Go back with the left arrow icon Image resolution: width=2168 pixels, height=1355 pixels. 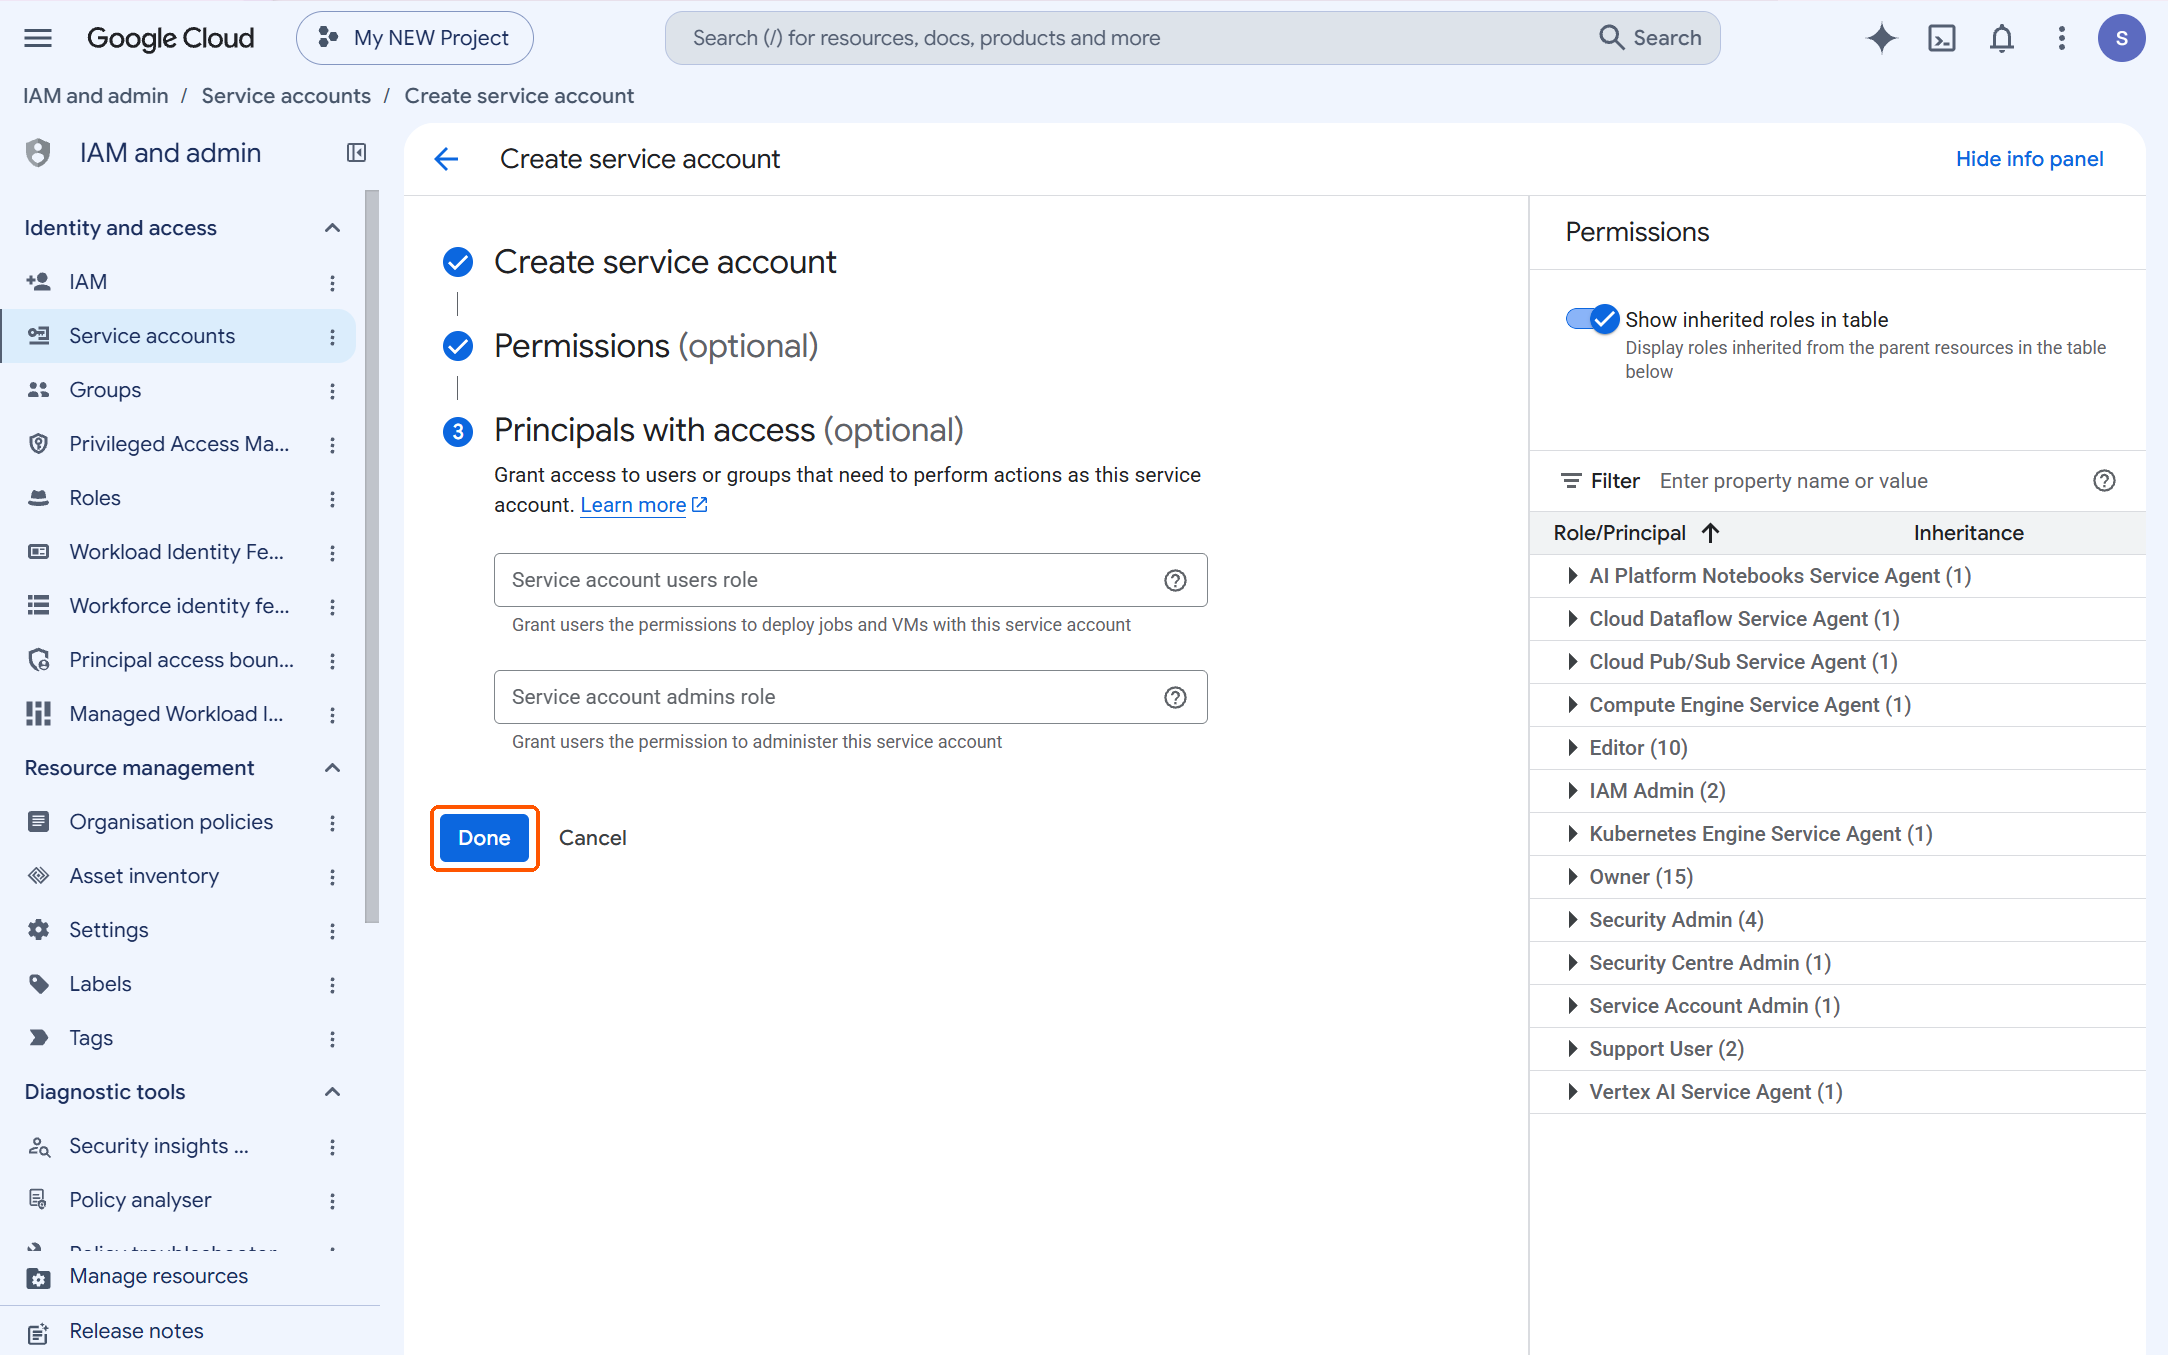pos(447,159)
